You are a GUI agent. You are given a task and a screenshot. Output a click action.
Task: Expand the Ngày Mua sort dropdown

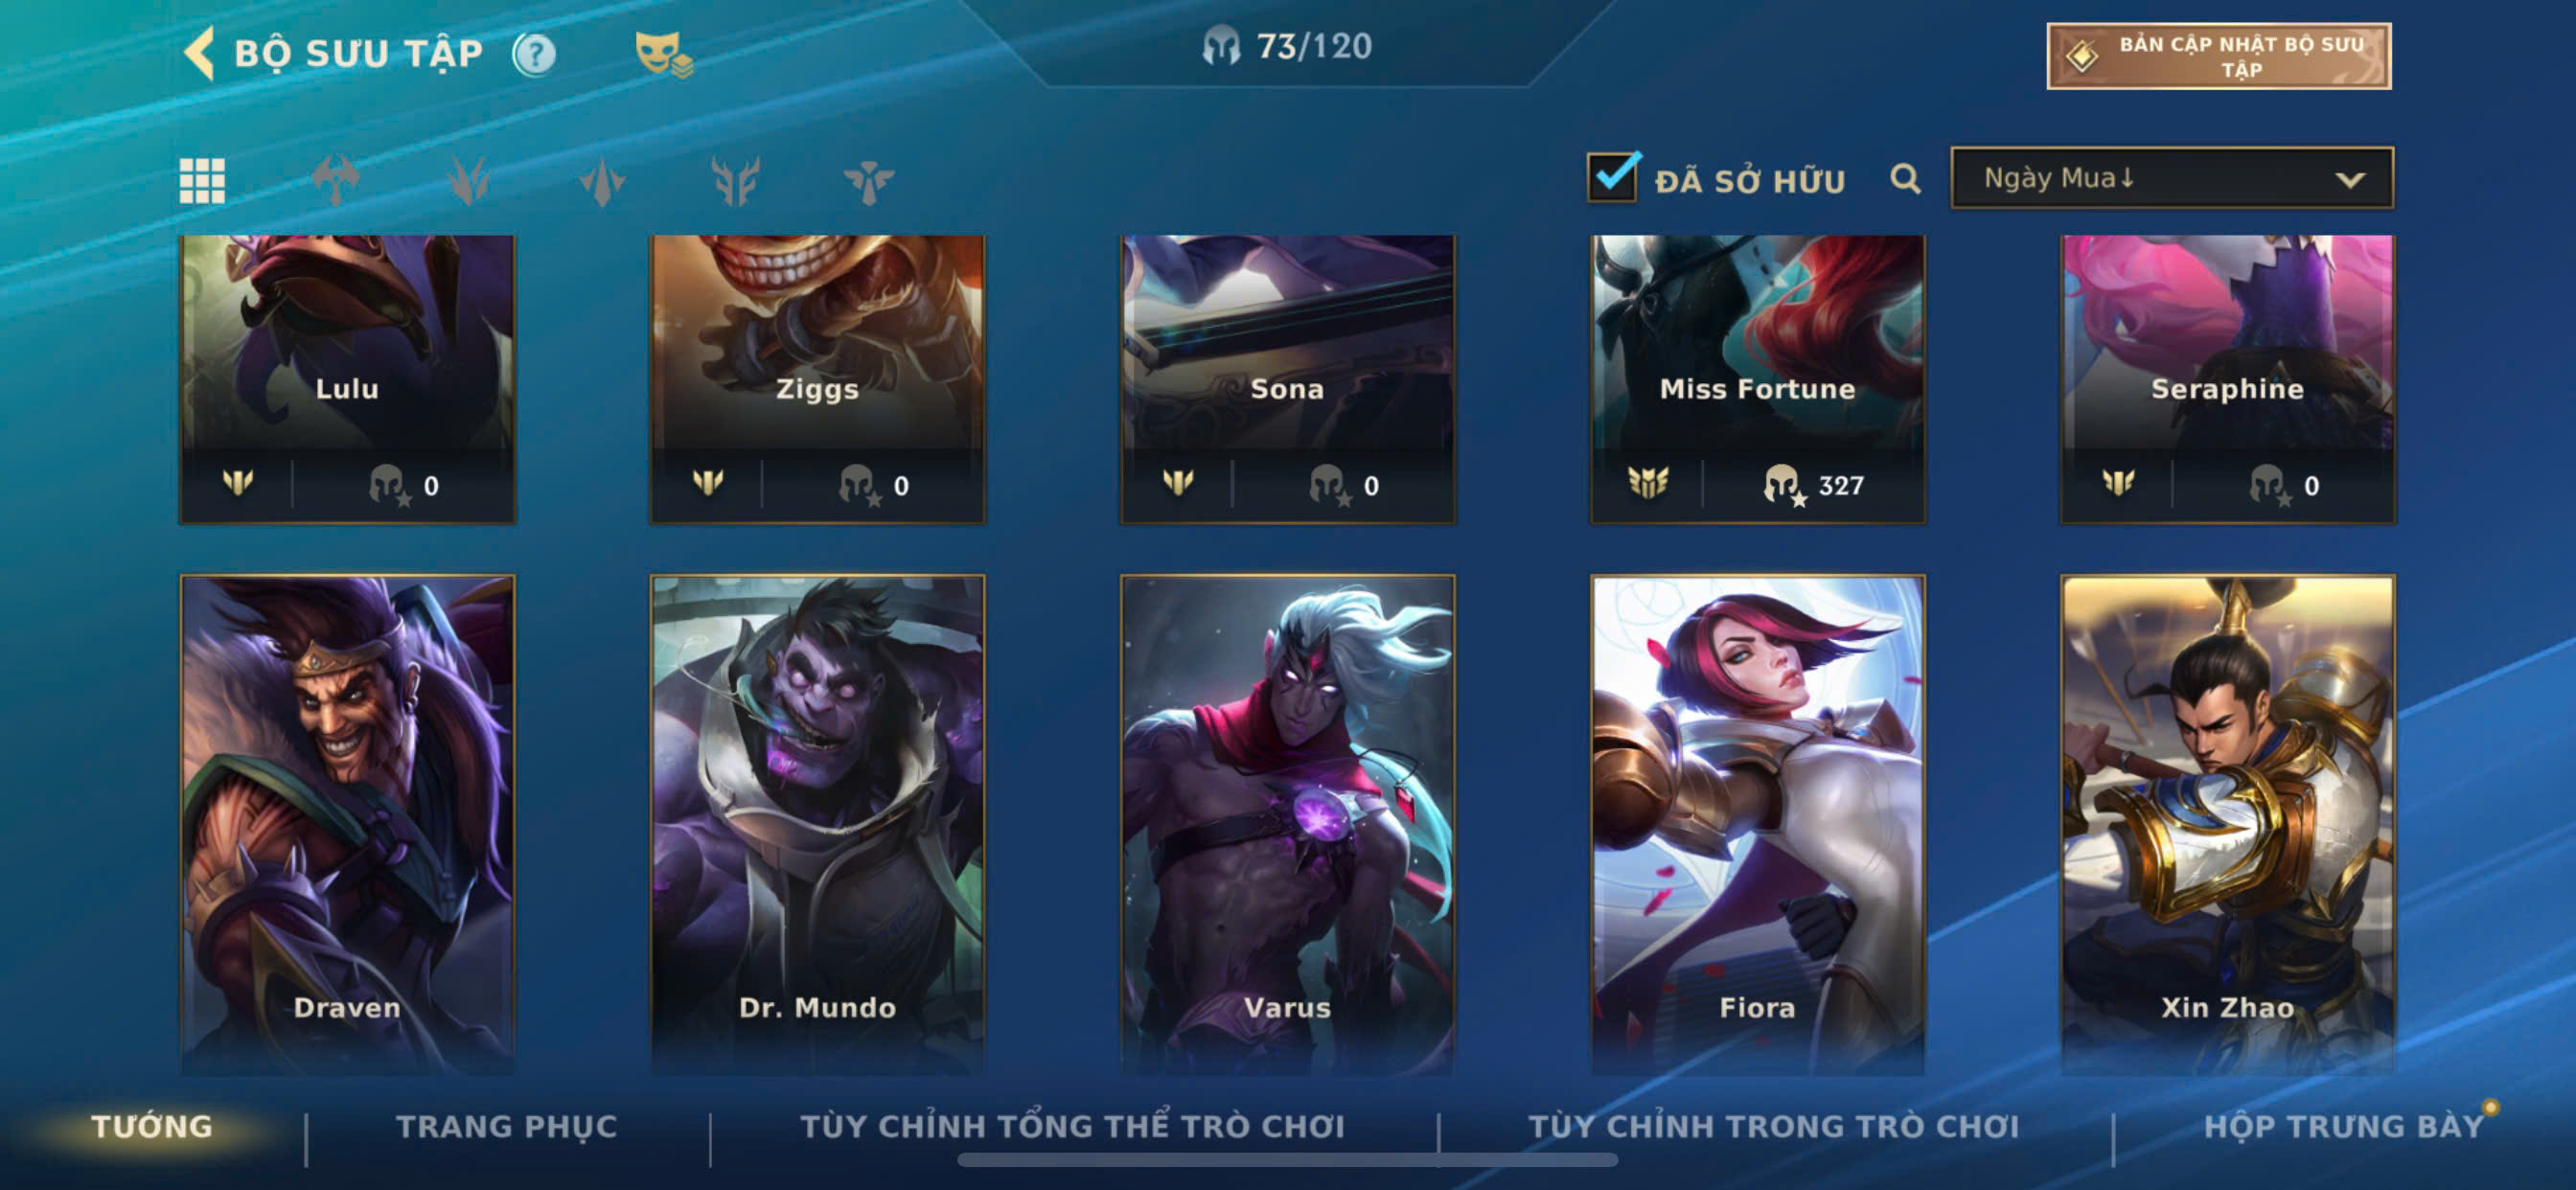click(2171, 178)
